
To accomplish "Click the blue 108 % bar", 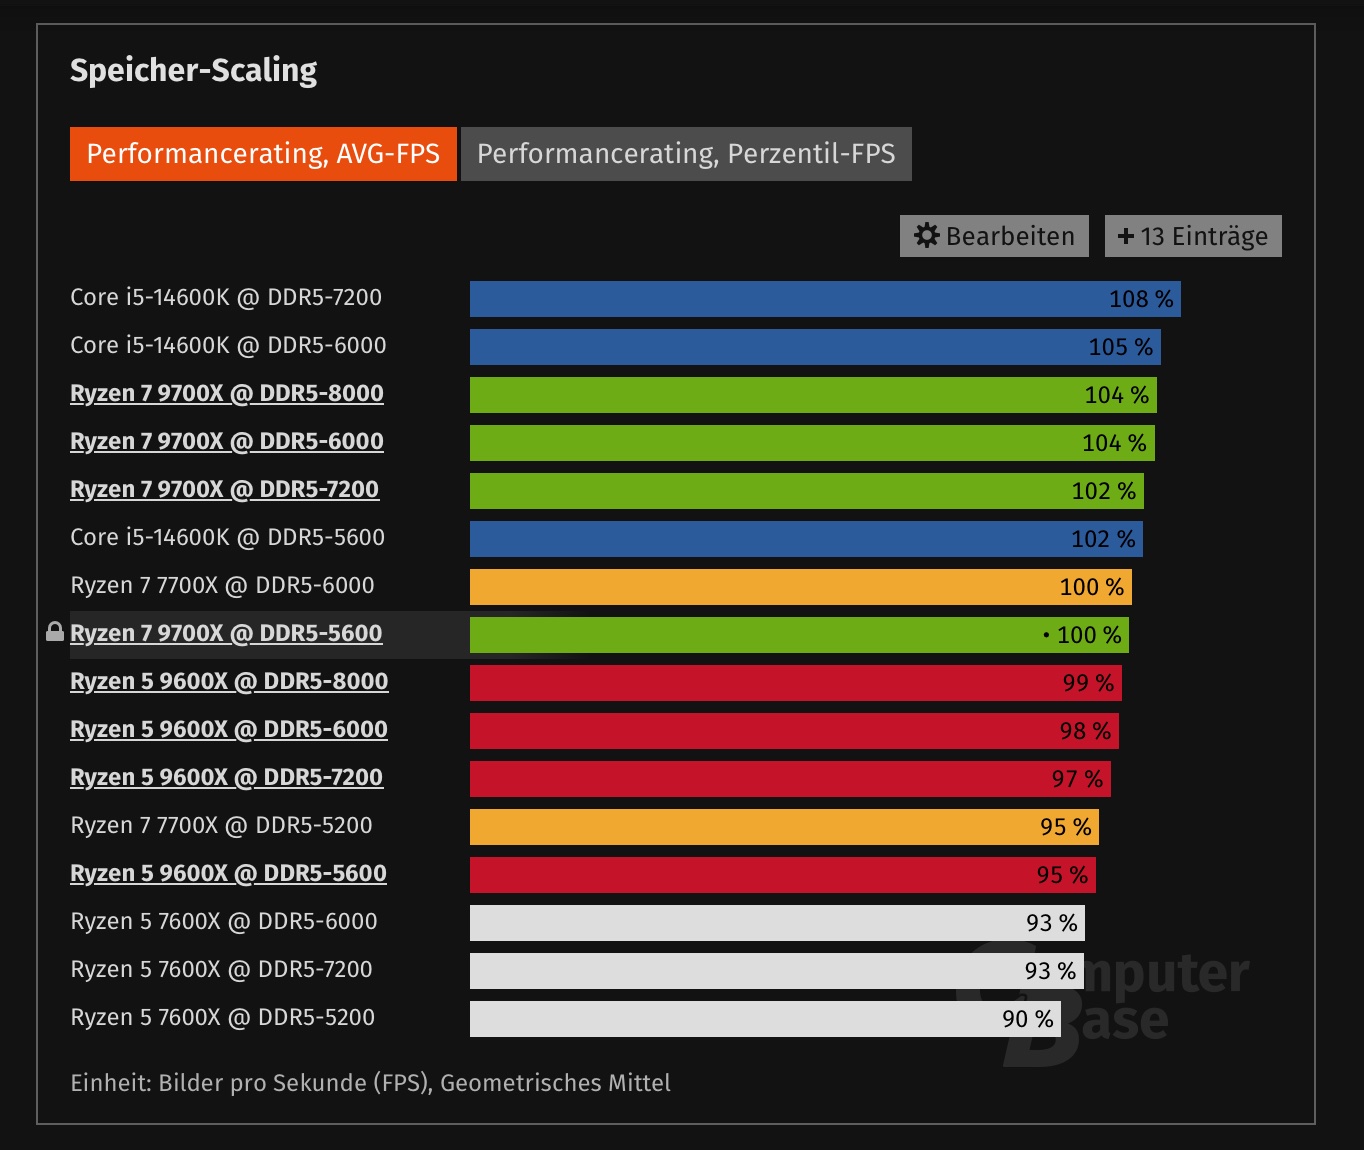I will [x=825, y=299].
